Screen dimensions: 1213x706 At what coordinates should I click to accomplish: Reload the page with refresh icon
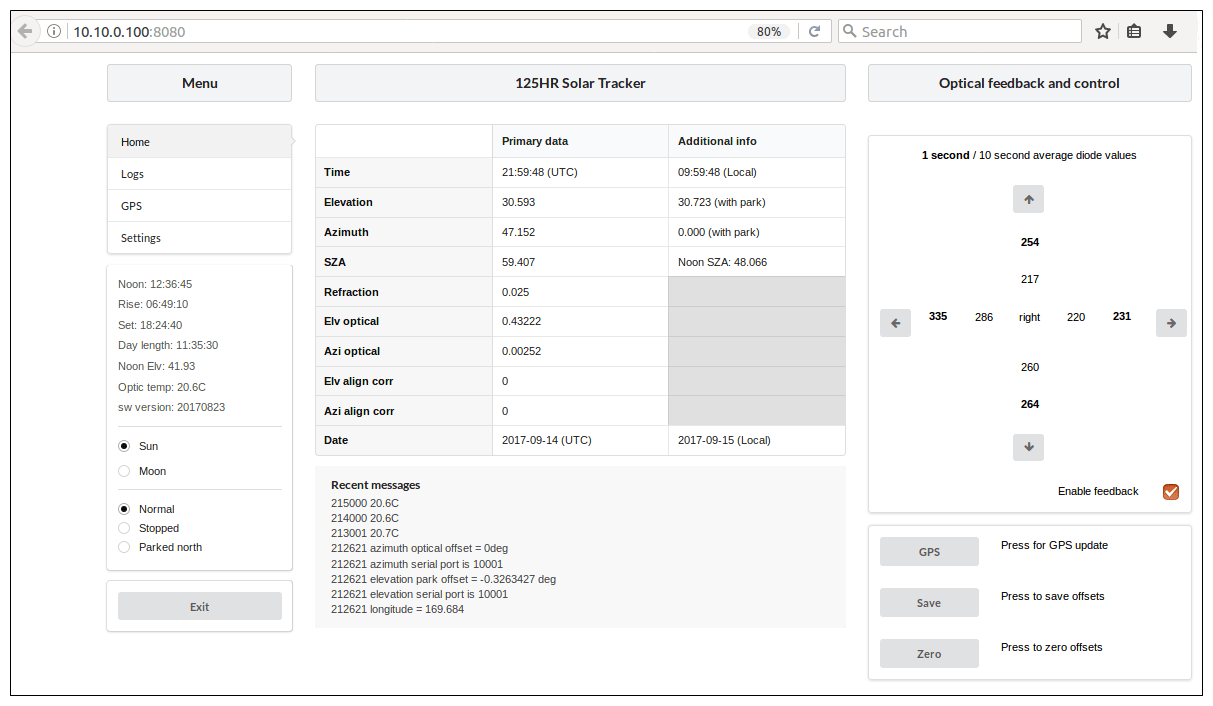[x=814, y=31]
